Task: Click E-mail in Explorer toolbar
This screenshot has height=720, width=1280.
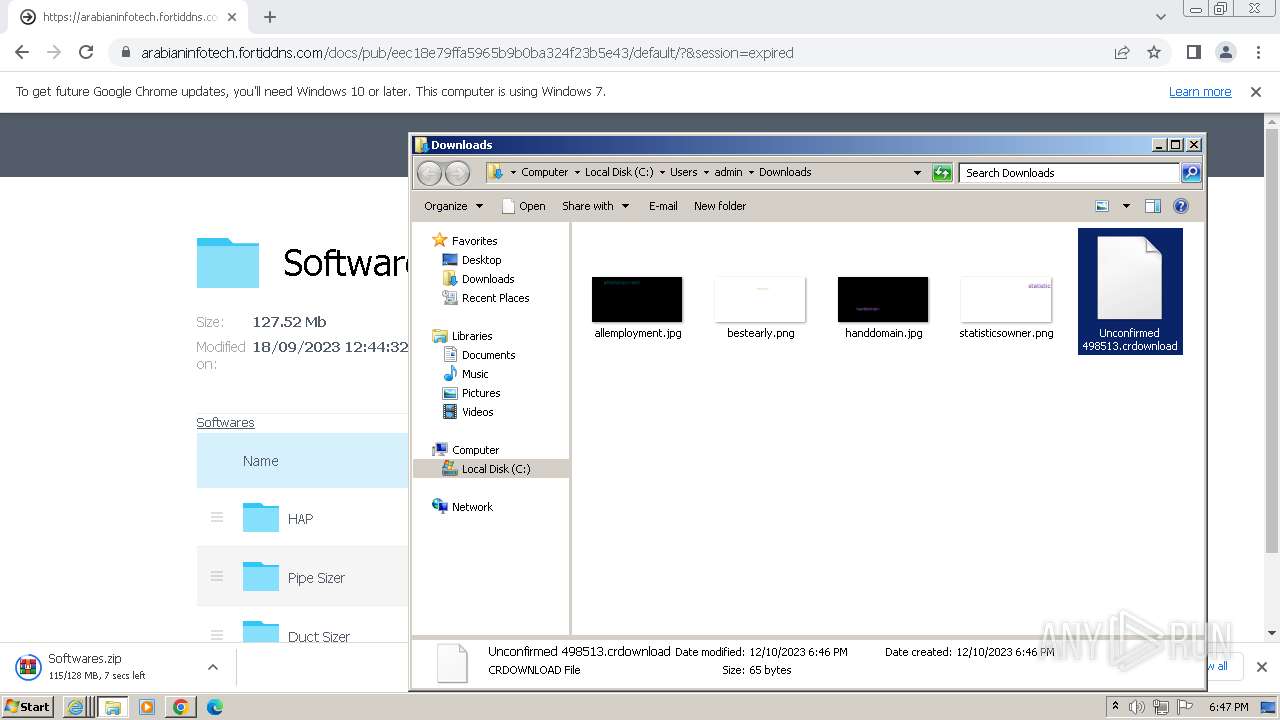Action: 663,206
